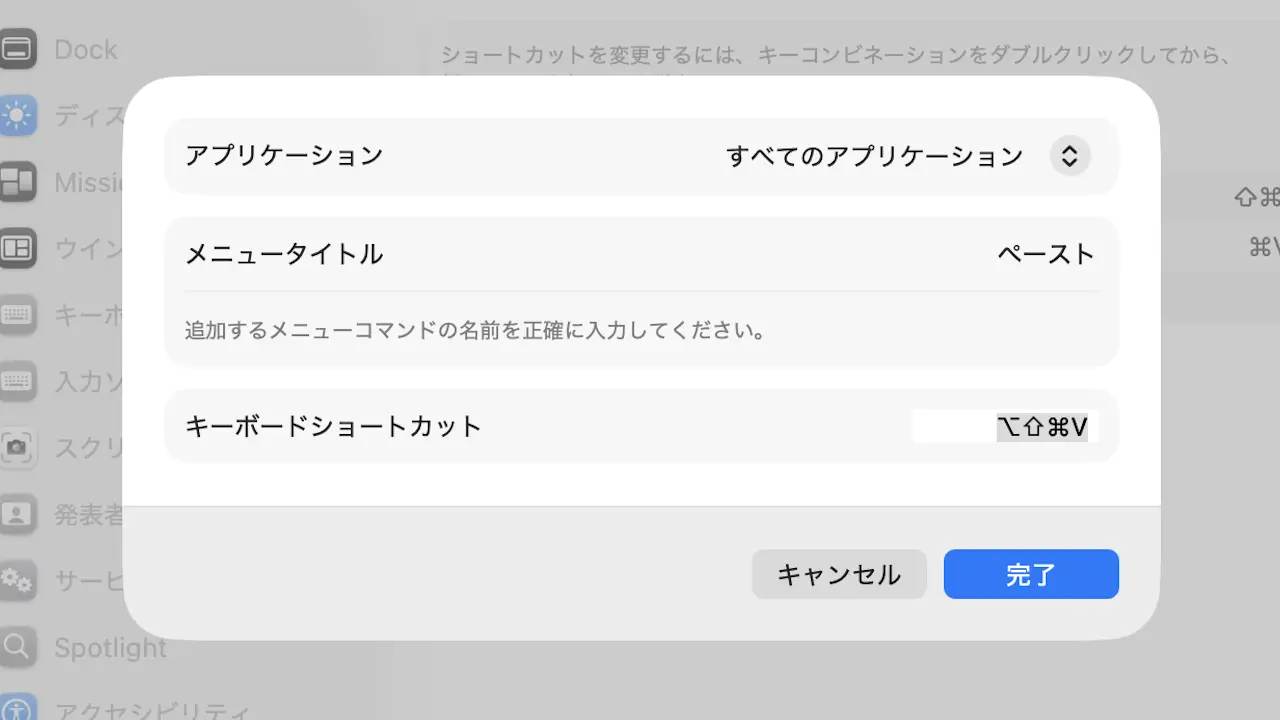Click the Dock icon in sidebar
This screenshot has width=1280, height=720.
[17, 49]
